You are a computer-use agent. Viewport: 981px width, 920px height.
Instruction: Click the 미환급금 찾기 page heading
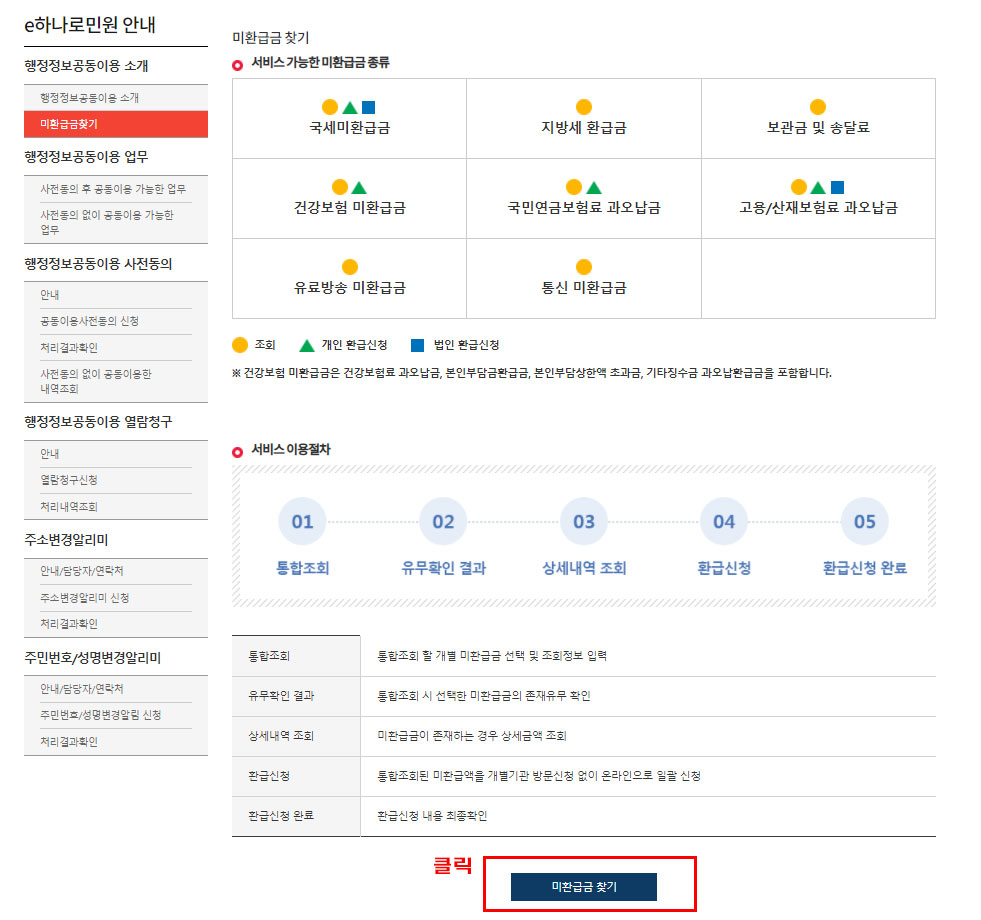tap(271, 38)
